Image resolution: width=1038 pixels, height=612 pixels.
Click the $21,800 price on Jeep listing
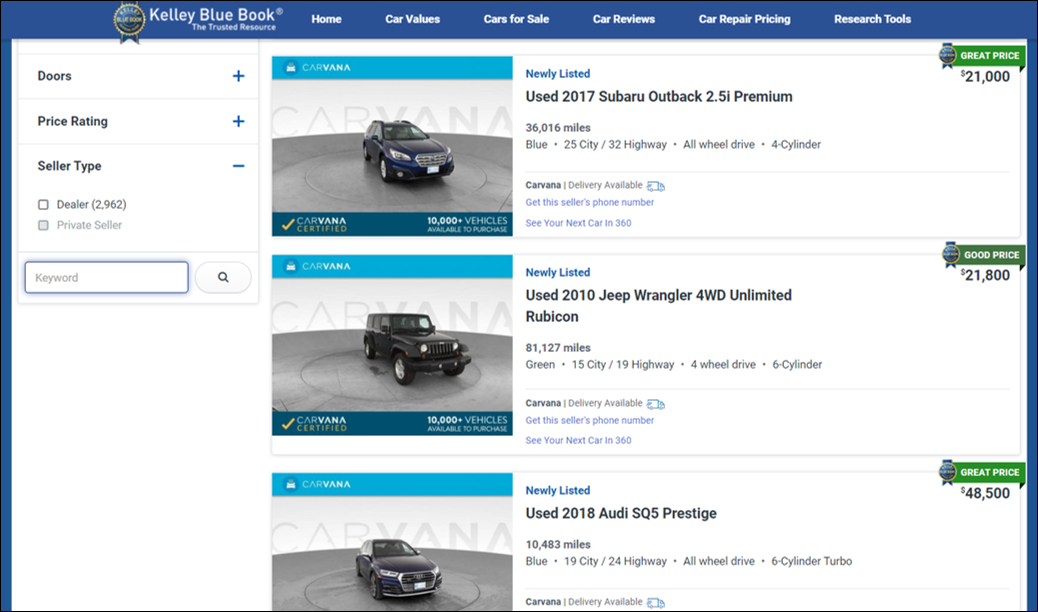985,276
